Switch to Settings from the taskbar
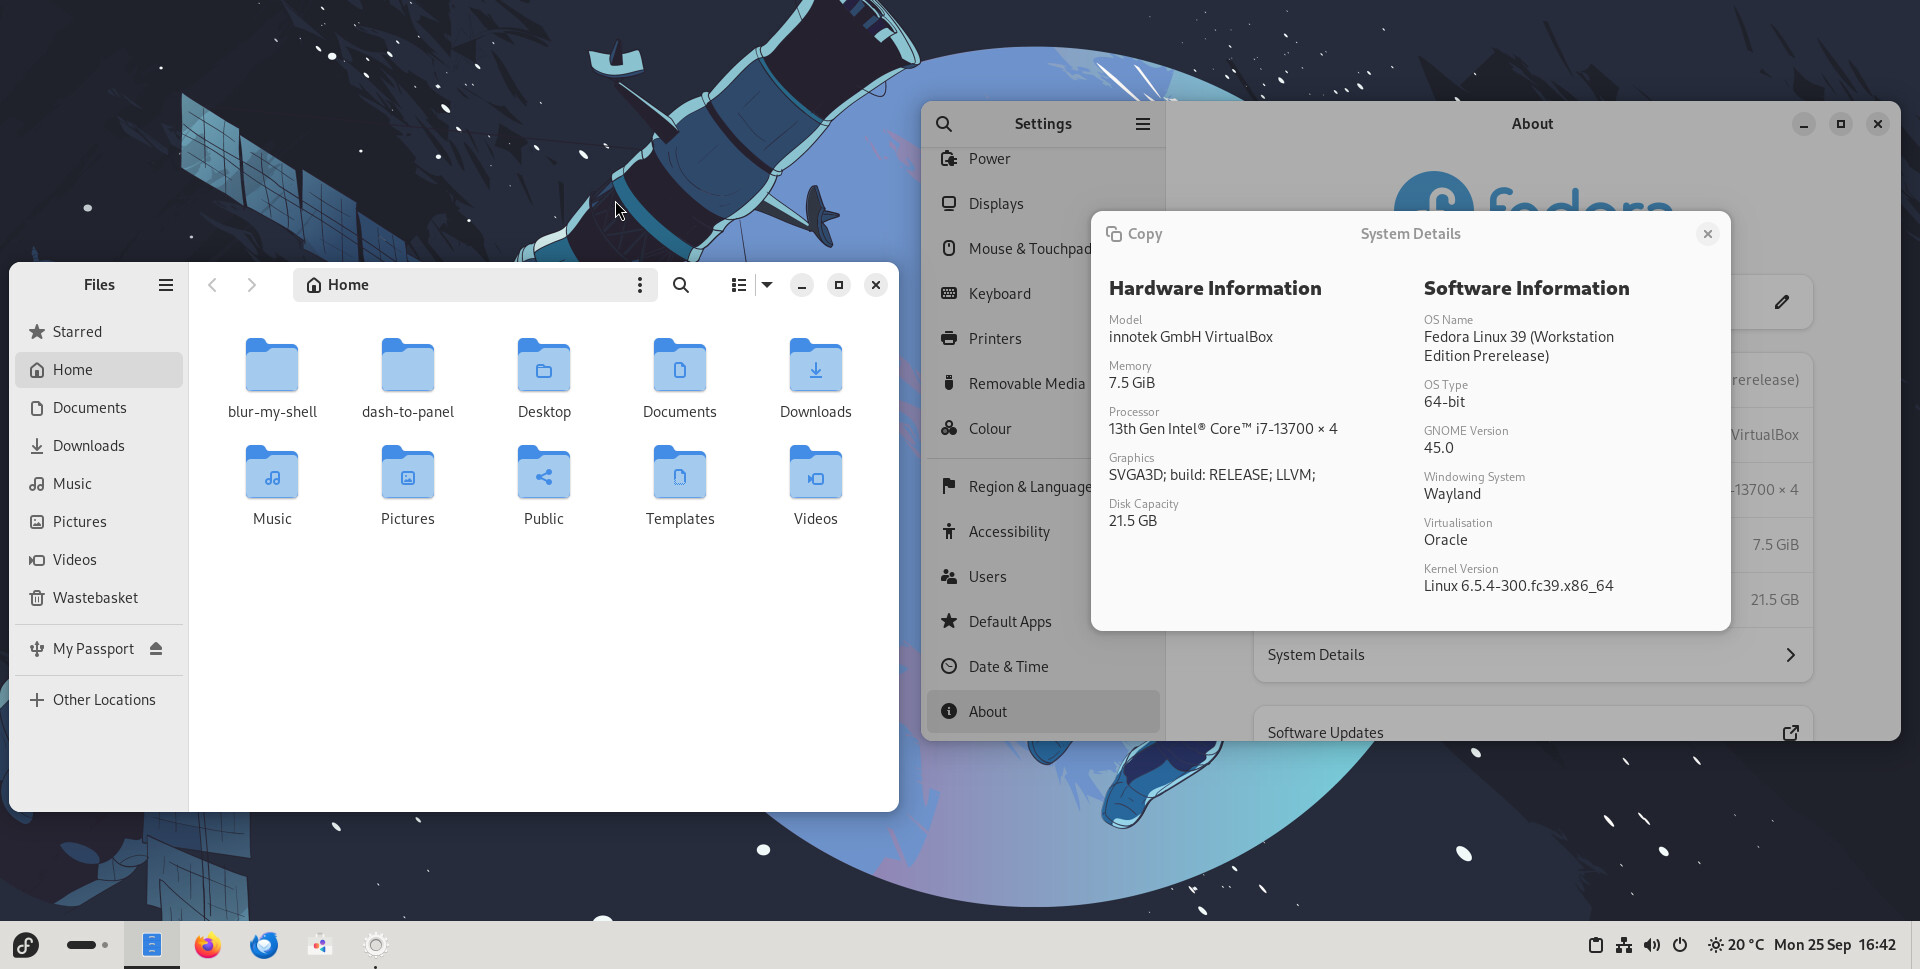 376,945
